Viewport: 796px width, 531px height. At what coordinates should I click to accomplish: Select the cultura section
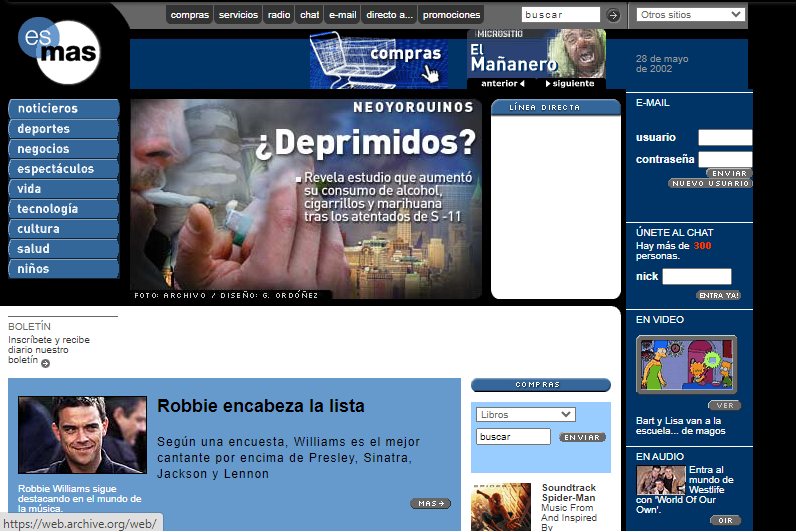[63, 229]
